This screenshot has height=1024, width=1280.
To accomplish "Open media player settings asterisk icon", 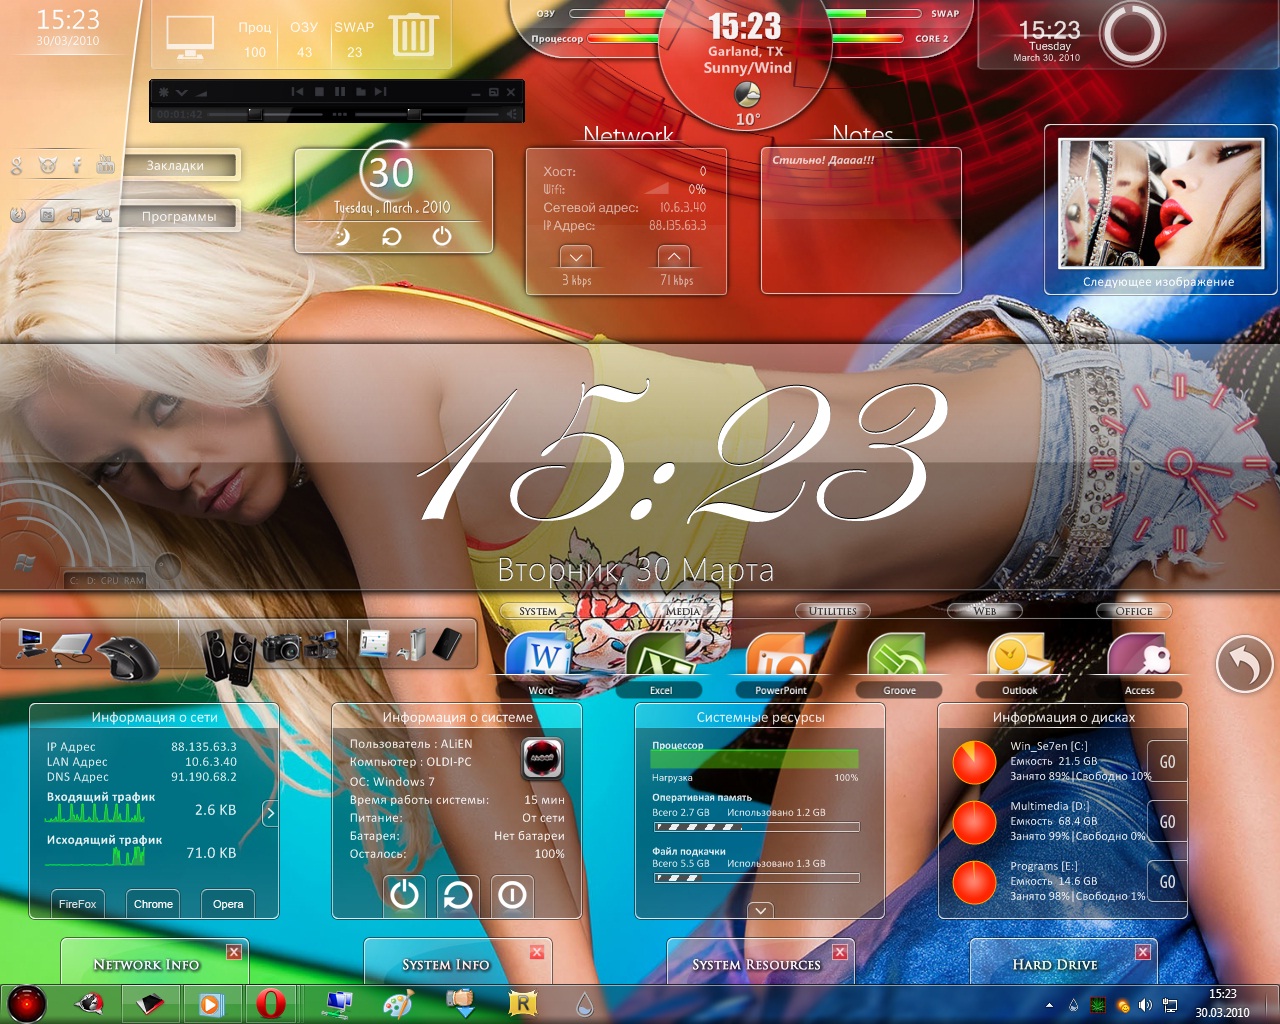I will click(164, 92).
